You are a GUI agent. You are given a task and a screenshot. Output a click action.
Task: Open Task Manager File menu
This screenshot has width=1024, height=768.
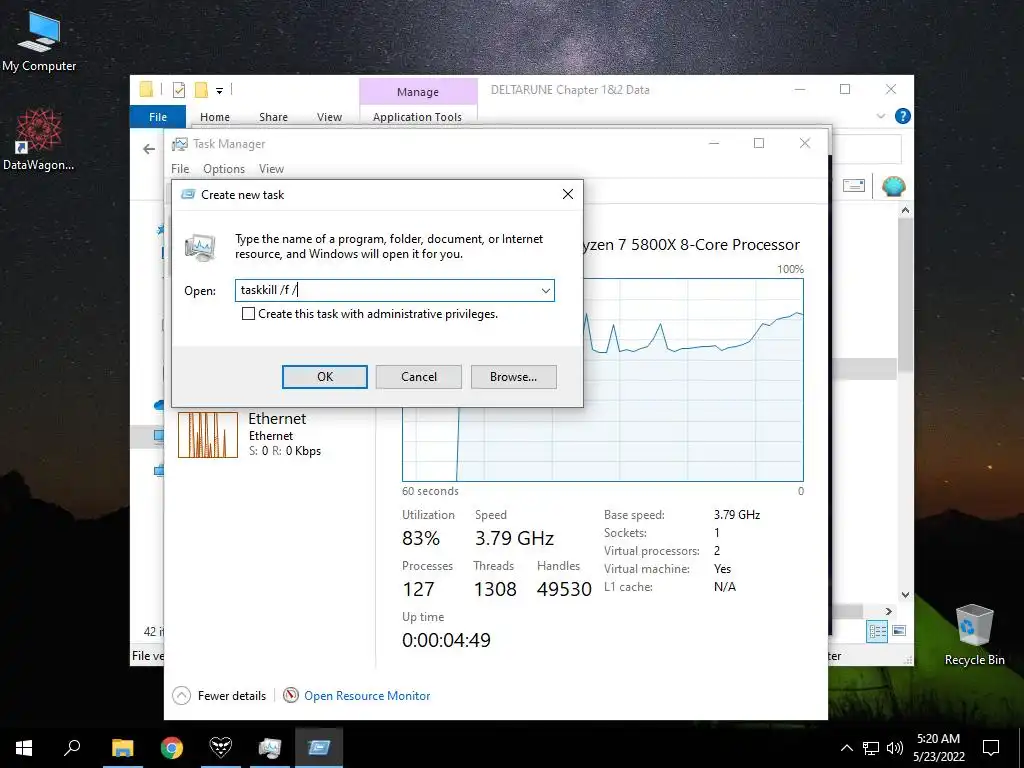tap(180, 169)
